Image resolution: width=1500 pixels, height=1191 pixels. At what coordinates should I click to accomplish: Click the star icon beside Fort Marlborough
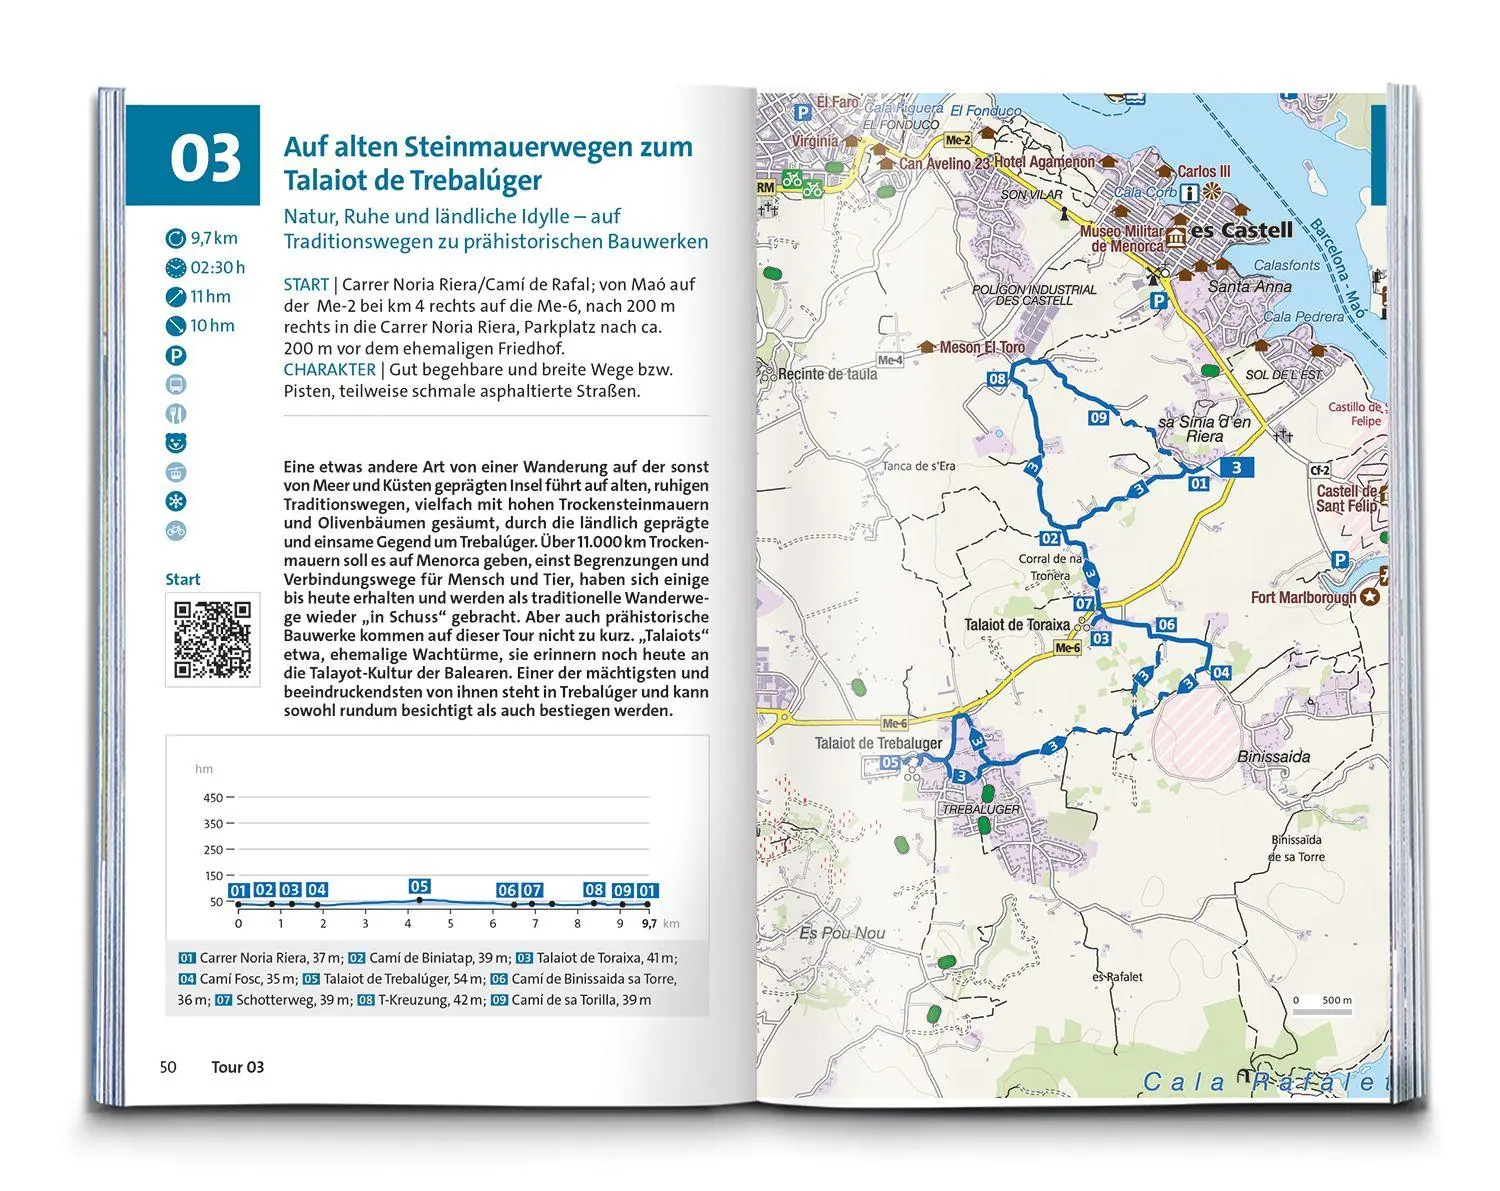tap(1371, 597)
